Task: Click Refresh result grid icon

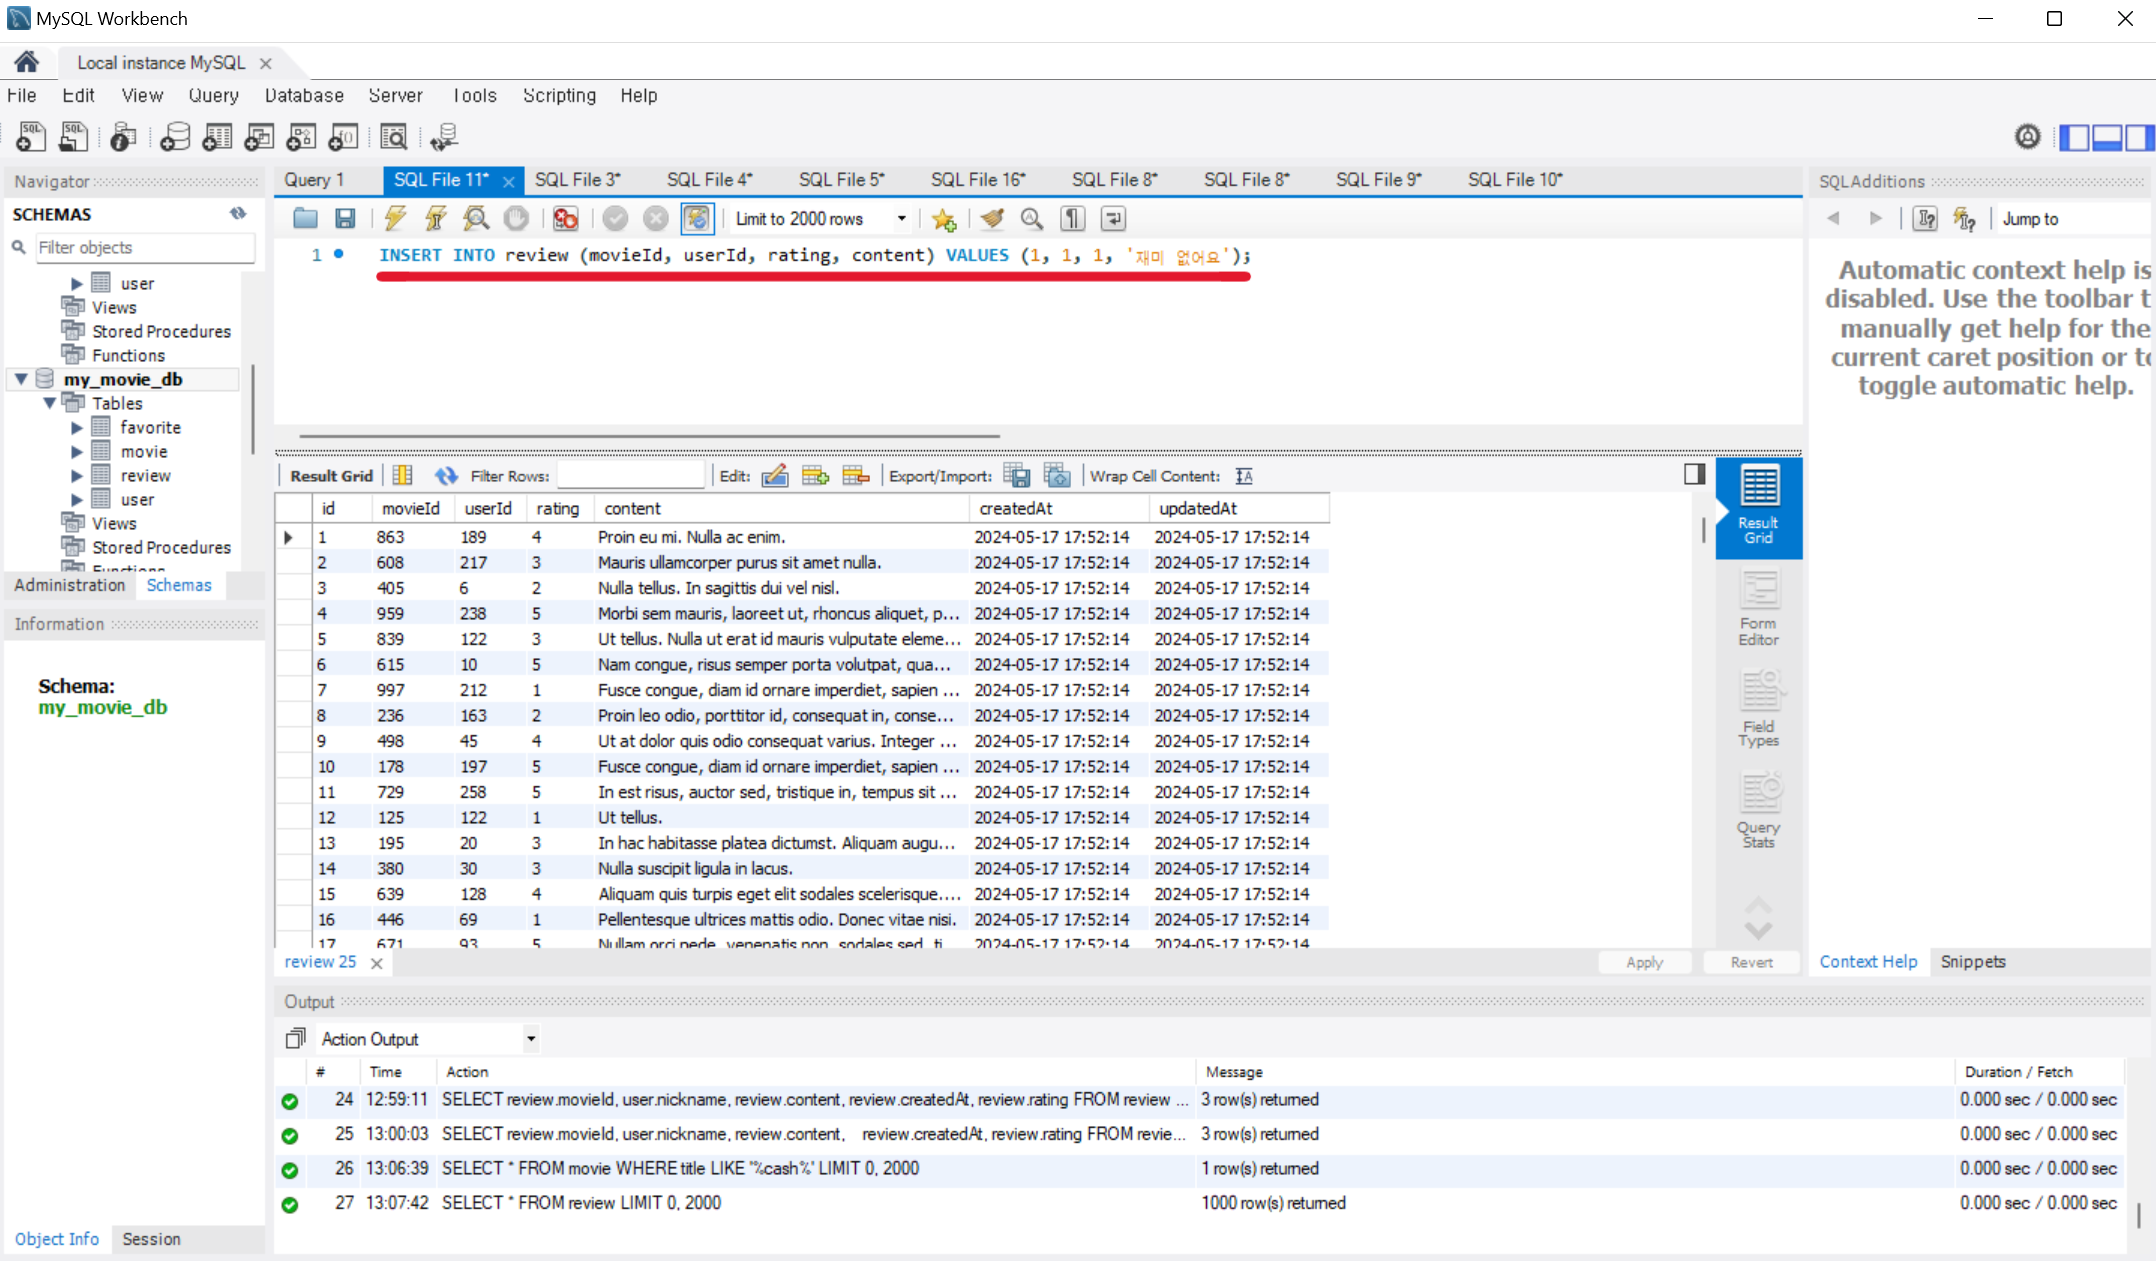Action: [x=446, y=476]
